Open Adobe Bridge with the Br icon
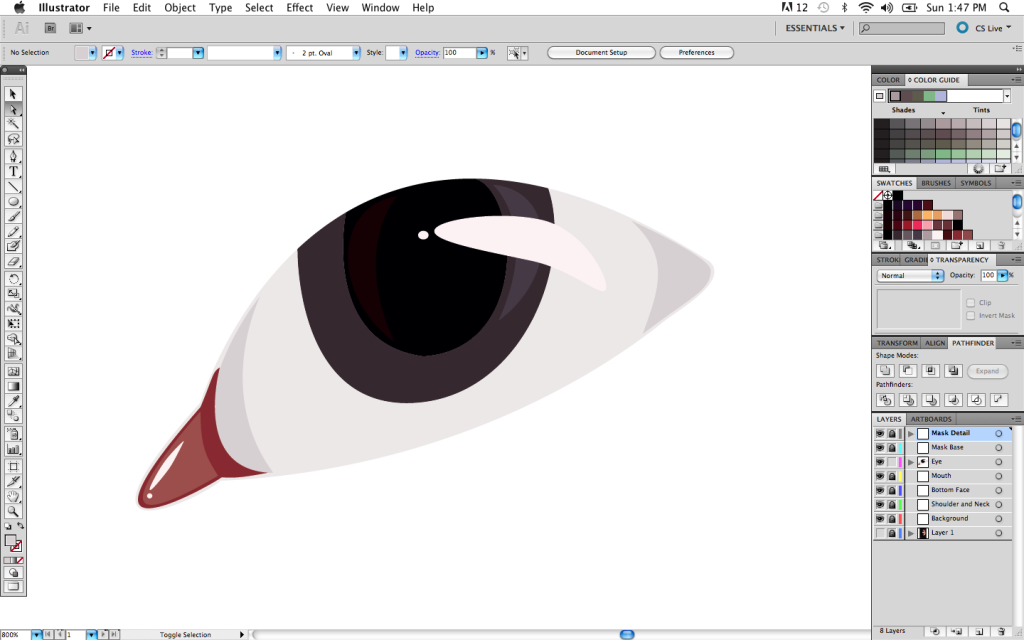The width and height of the screenshot is (1024, 640). point(51,29)
